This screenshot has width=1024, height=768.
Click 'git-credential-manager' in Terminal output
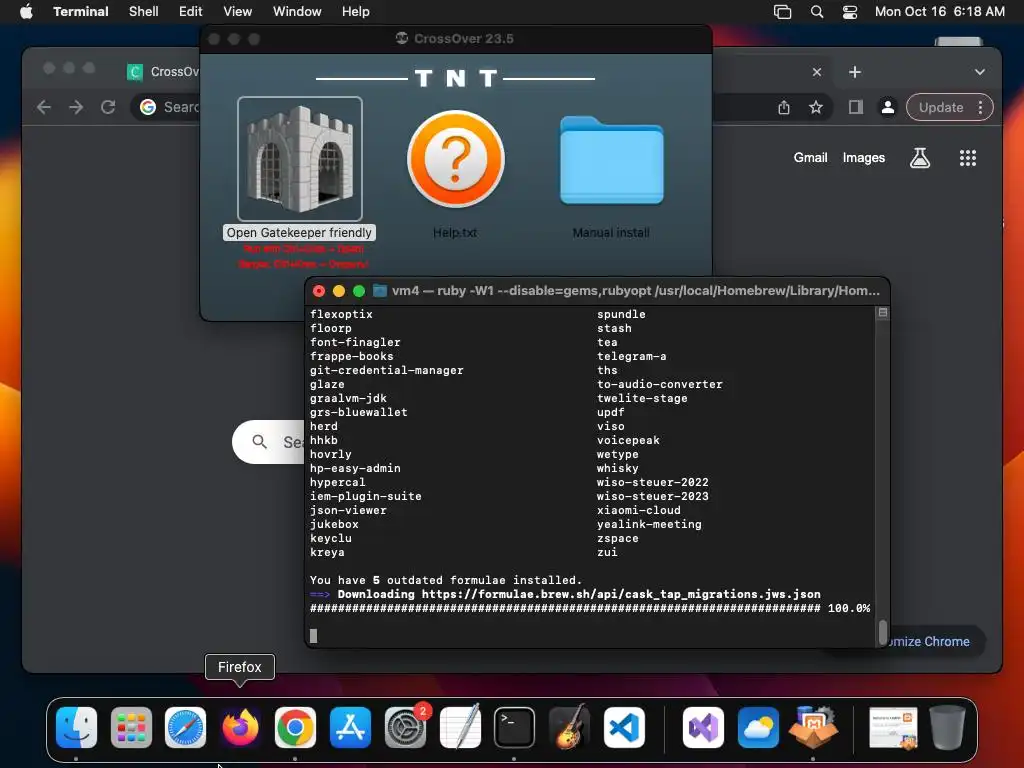click(x=387, y=370)
